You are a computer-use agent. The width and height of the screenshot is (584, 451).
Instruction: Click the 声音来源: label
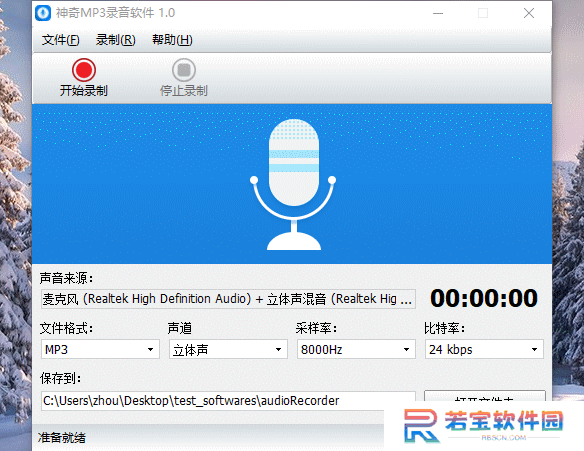pyautogui.click(x=66, y=278)
